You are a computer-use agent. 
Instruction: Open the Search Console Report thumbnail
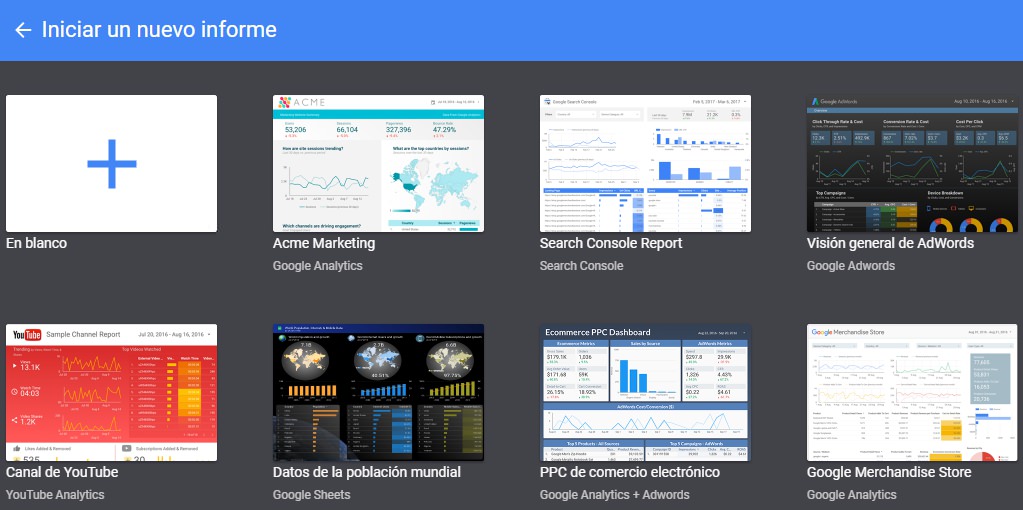tap(645, 164)
